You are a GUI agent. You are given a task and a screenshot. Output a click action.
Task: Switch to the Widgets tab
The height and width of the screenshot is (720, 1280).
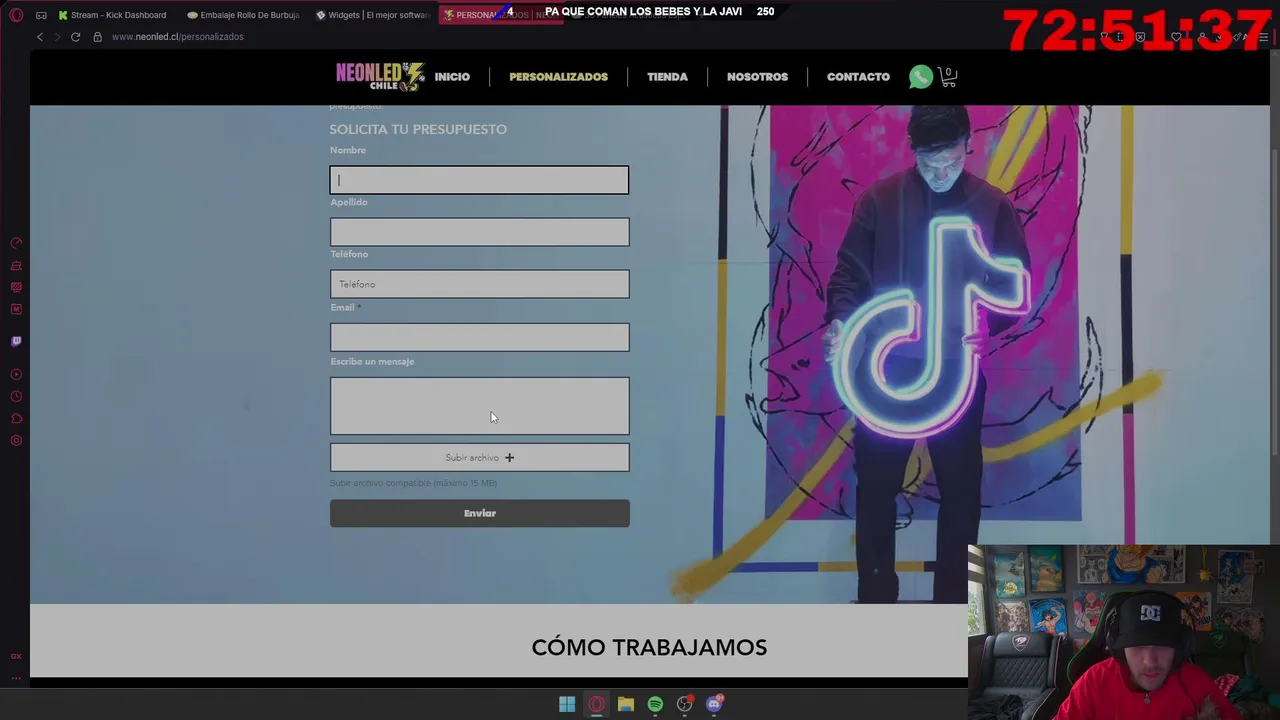click(372, 15)
